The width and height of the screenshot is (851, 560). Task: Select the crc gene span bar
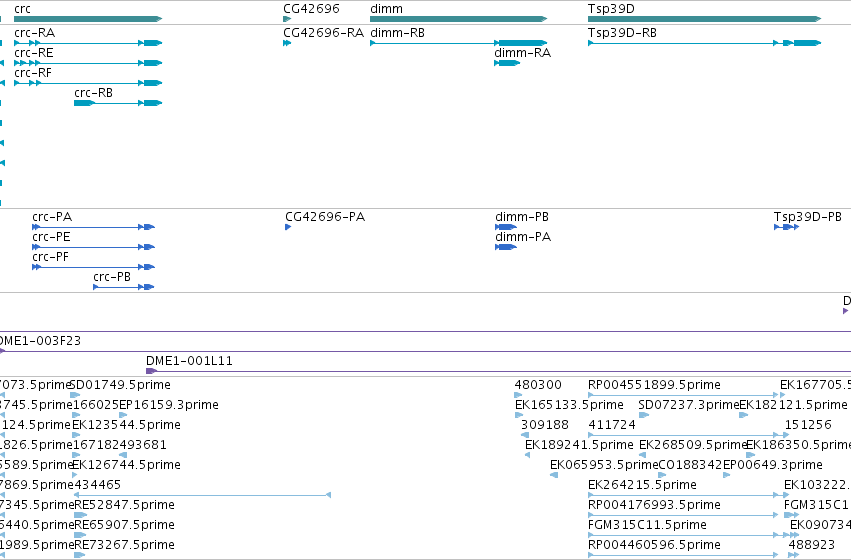click(x=88, y=19)
